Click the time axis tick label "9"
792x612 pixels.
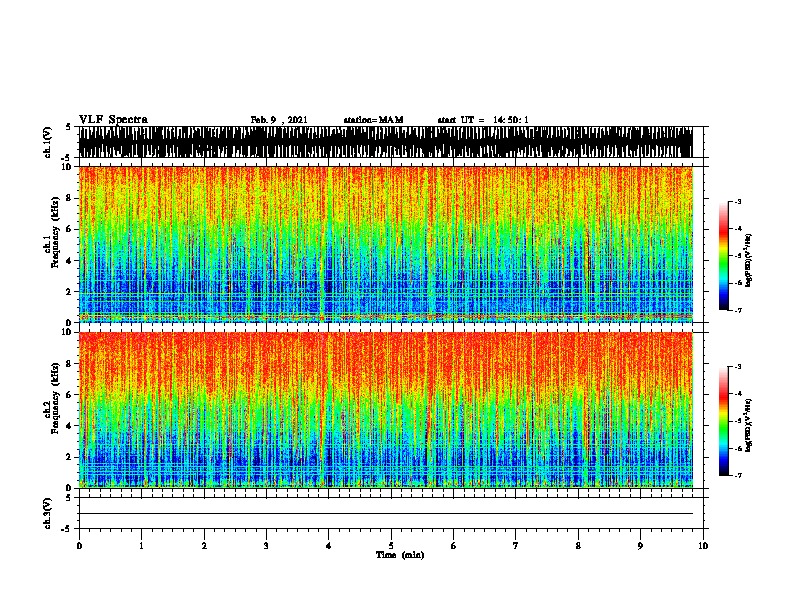coord(640,546)
